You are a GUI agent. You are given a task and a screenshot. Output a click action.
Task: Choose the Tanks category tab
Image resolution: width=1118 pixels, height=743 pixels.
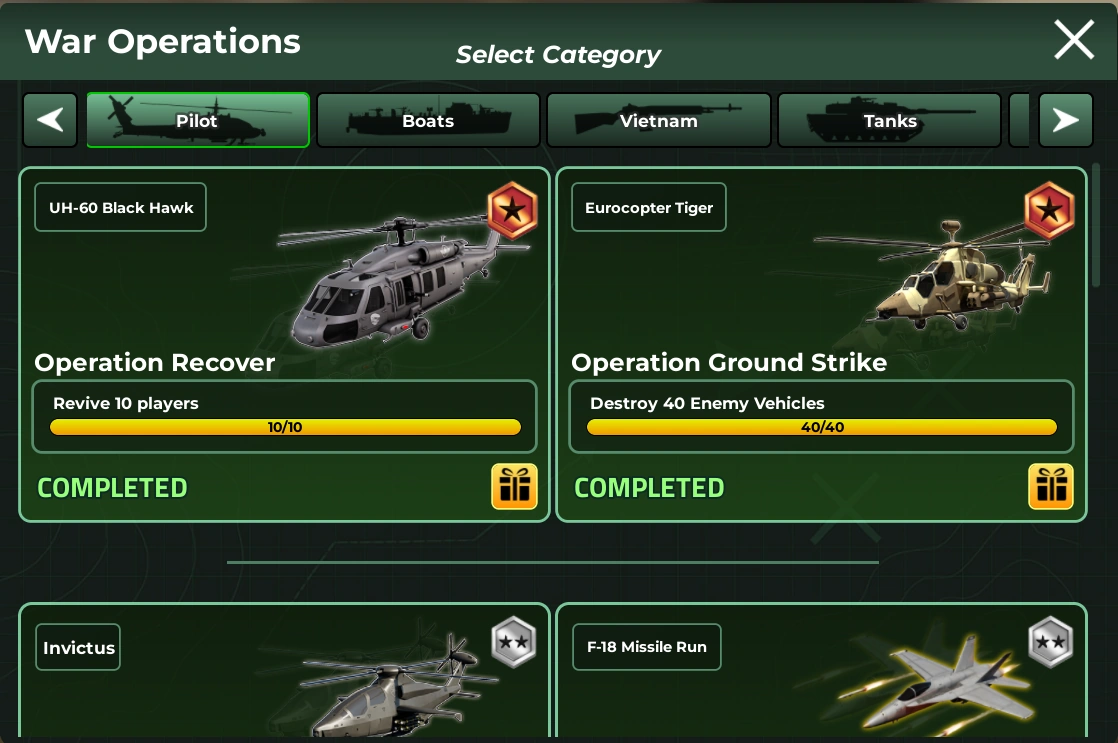[x=889, y=120]
